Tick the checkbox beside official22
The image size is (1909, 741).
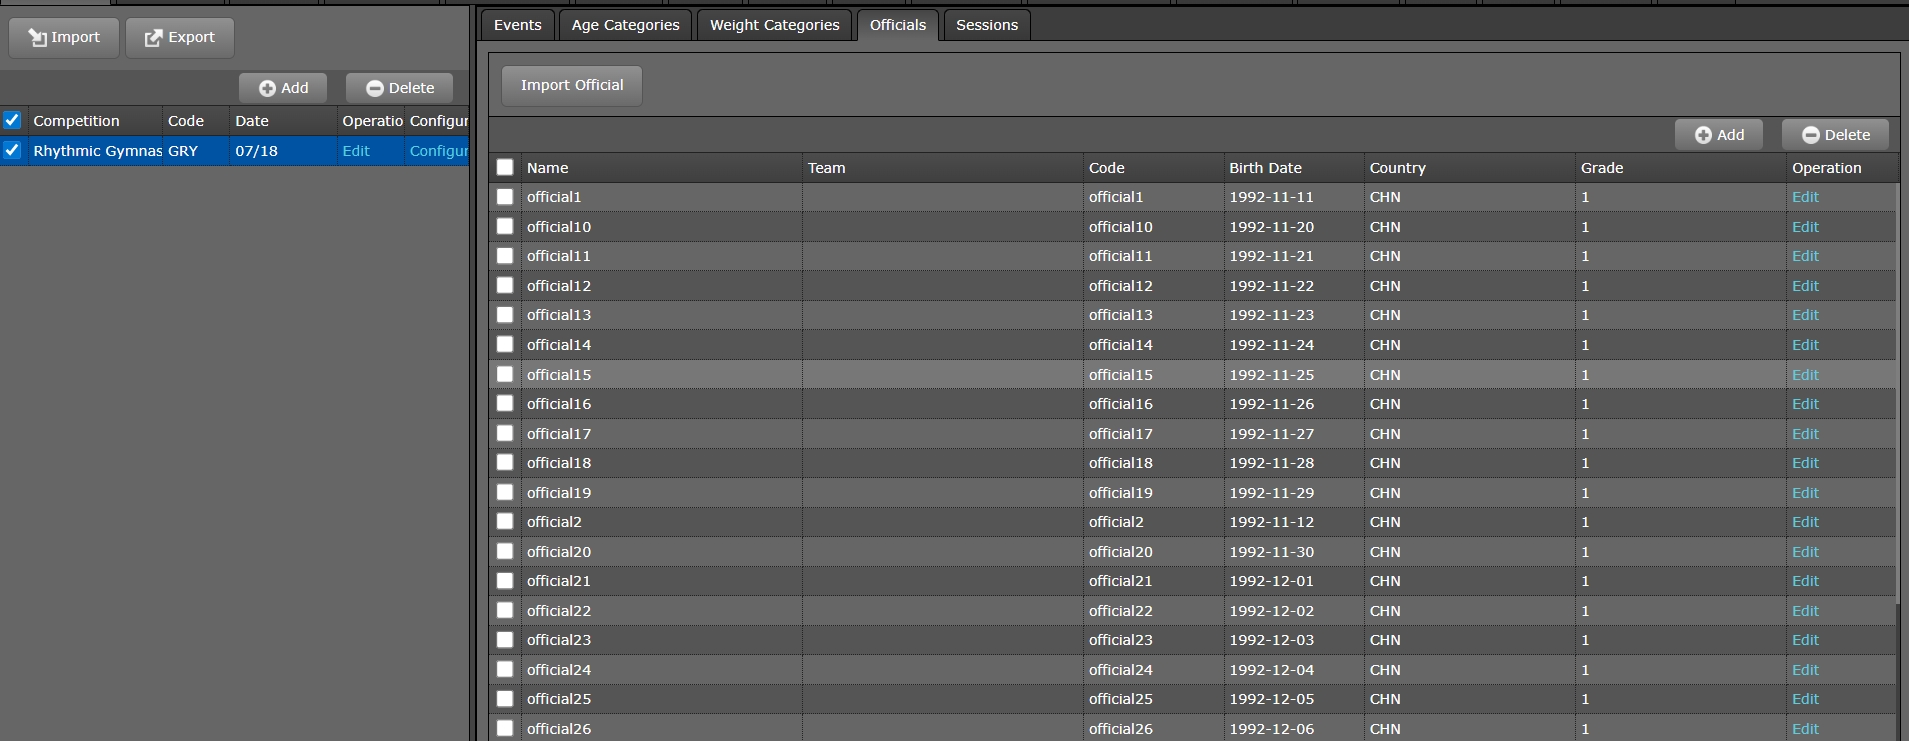pyautogui.click(x=505, y=611)
